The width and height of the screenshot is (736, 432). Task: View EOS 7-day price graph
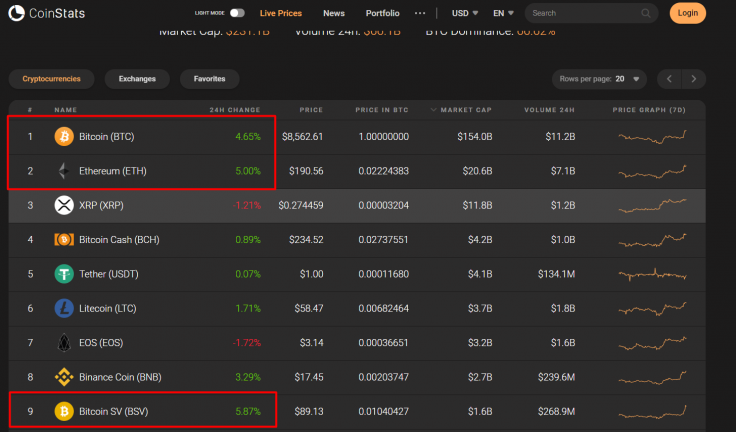(x=652, y=343)
